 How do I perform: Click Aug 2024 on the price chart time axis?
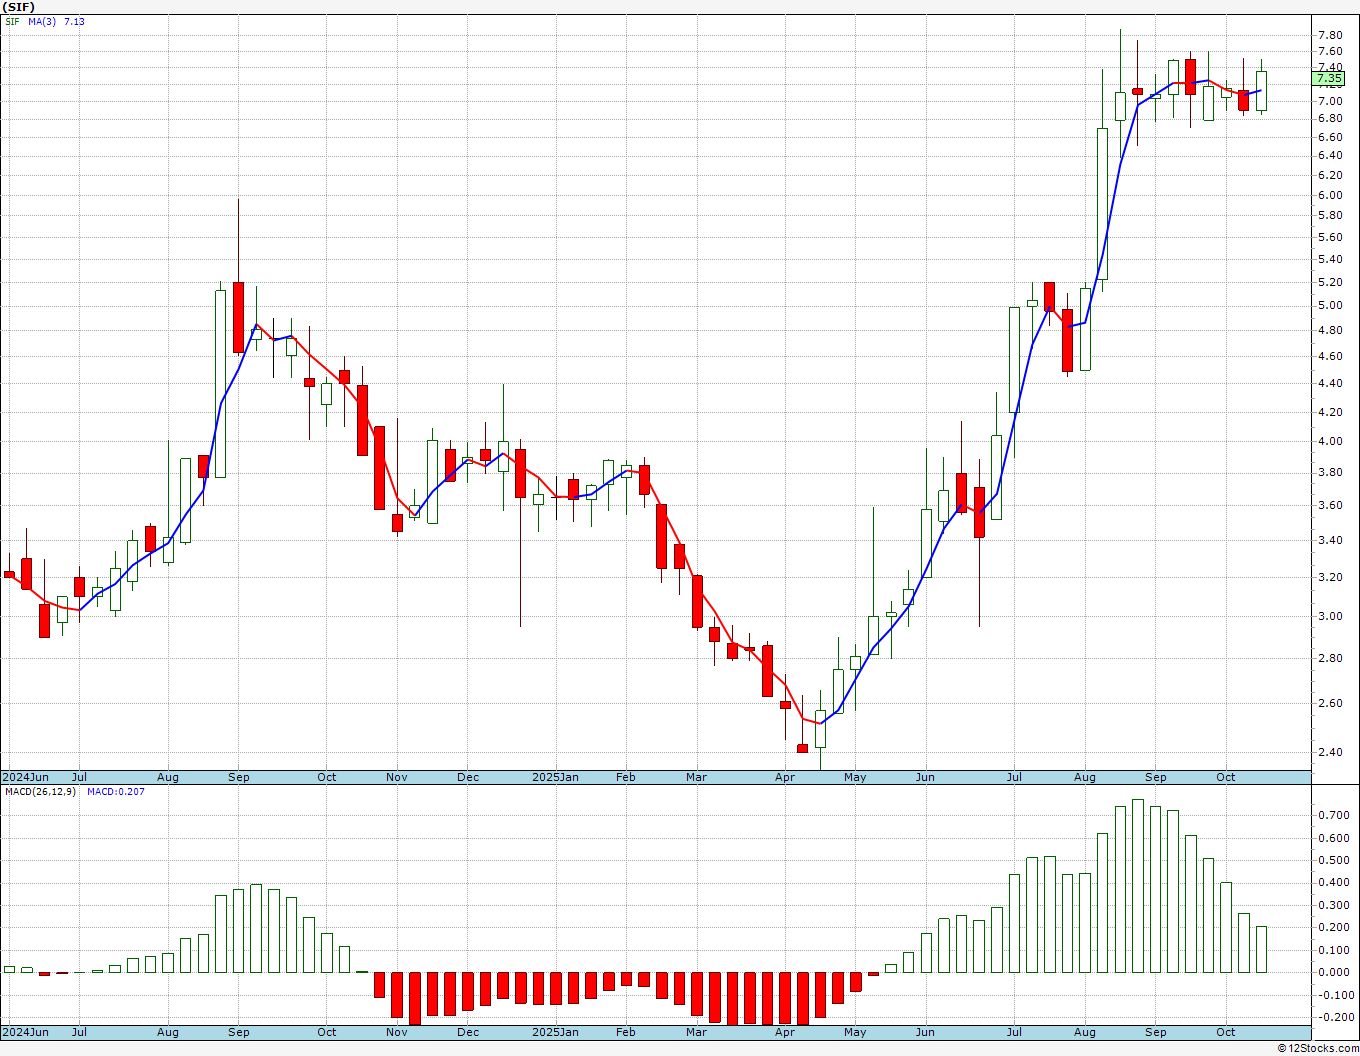click(x=168, y=777)
